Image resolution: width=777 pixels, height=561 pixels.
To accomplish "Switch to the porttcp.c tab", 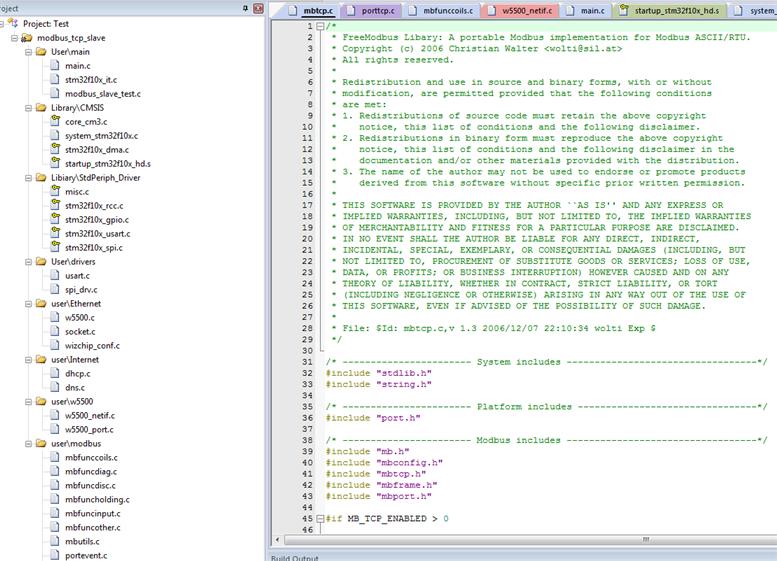I will pyautogui.click(x=377, y=10).
